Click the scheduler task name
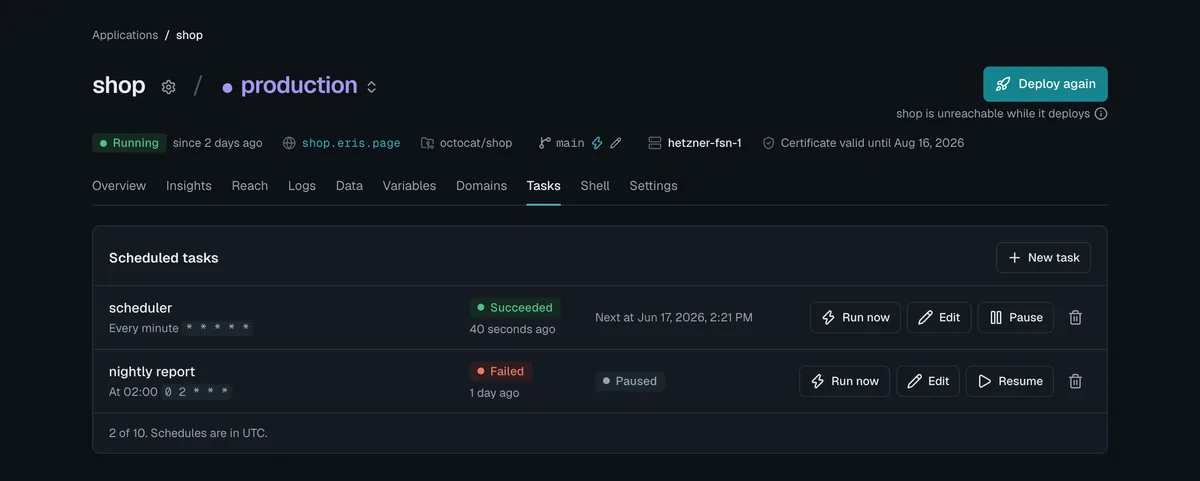This screenshot has width=1200, height=481. 141,308
